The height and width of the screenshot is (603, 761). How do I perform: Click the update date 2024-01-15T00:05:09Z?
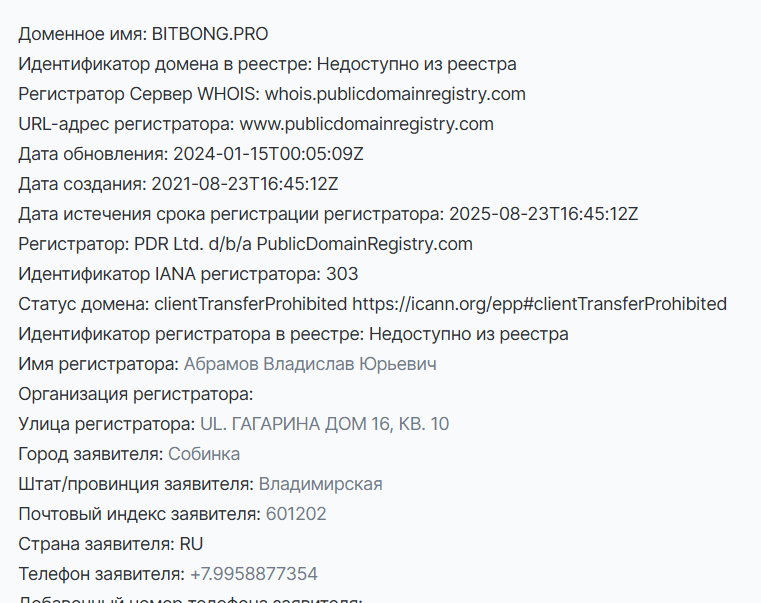(x=268, y=154)
